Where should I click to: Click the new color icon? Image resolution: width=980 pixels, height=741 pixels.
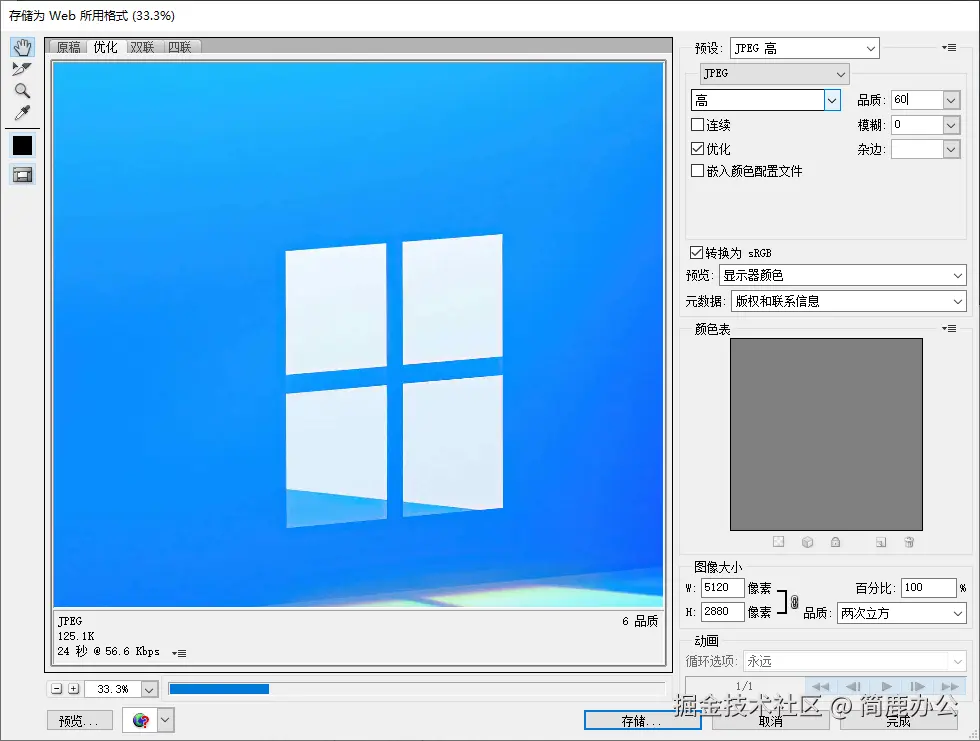[881, 542]
